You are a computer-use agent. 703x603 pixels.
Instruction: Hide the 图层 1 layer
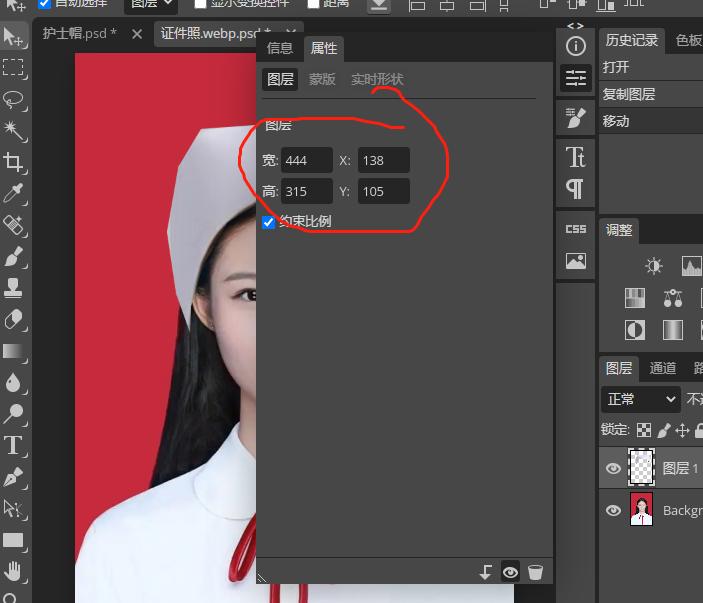(x=614, y=468)
